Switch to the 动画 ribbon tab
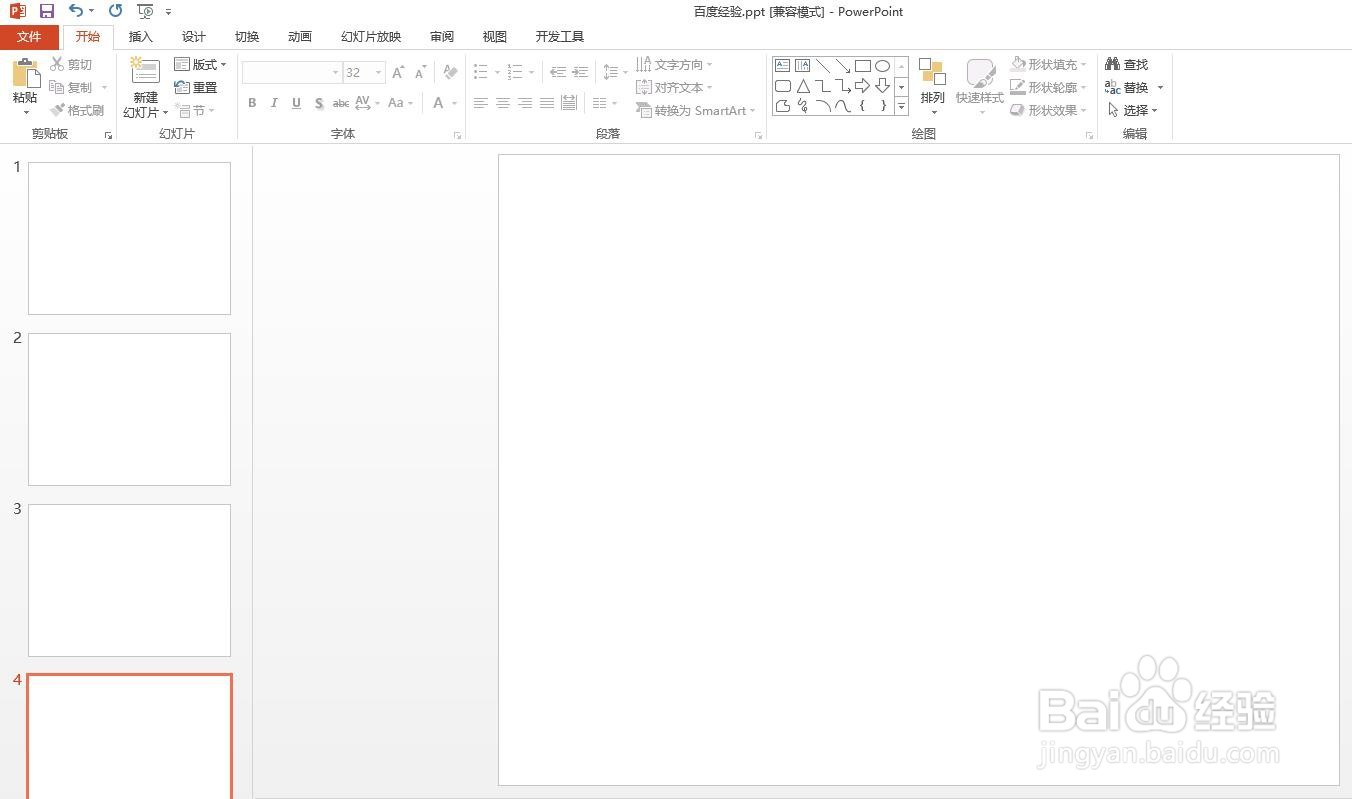1352x799 pixels. tap(300, 37)
